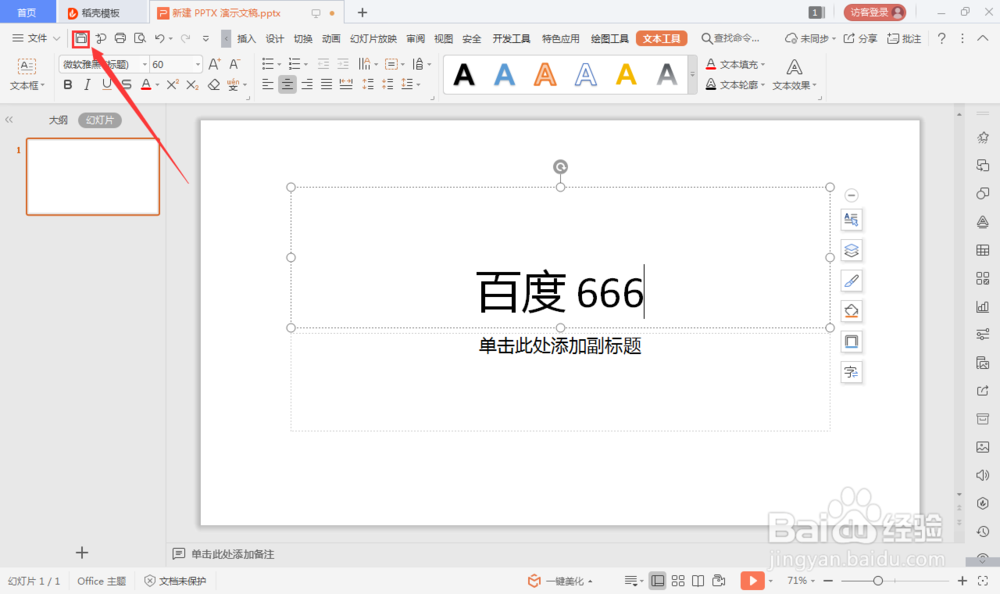Switch to the 插入 ribbon tab

click(x=246, y=39)
